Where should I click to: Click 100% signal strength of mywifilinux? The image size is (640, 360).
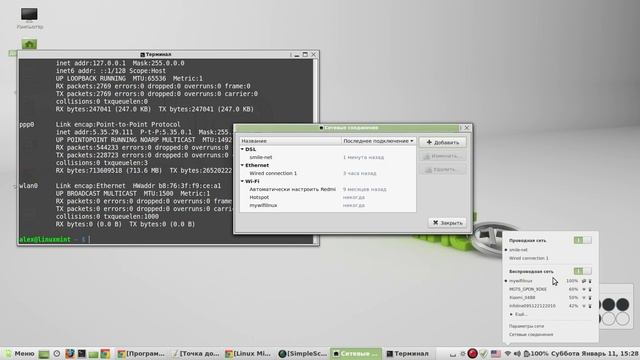(572, 281)
